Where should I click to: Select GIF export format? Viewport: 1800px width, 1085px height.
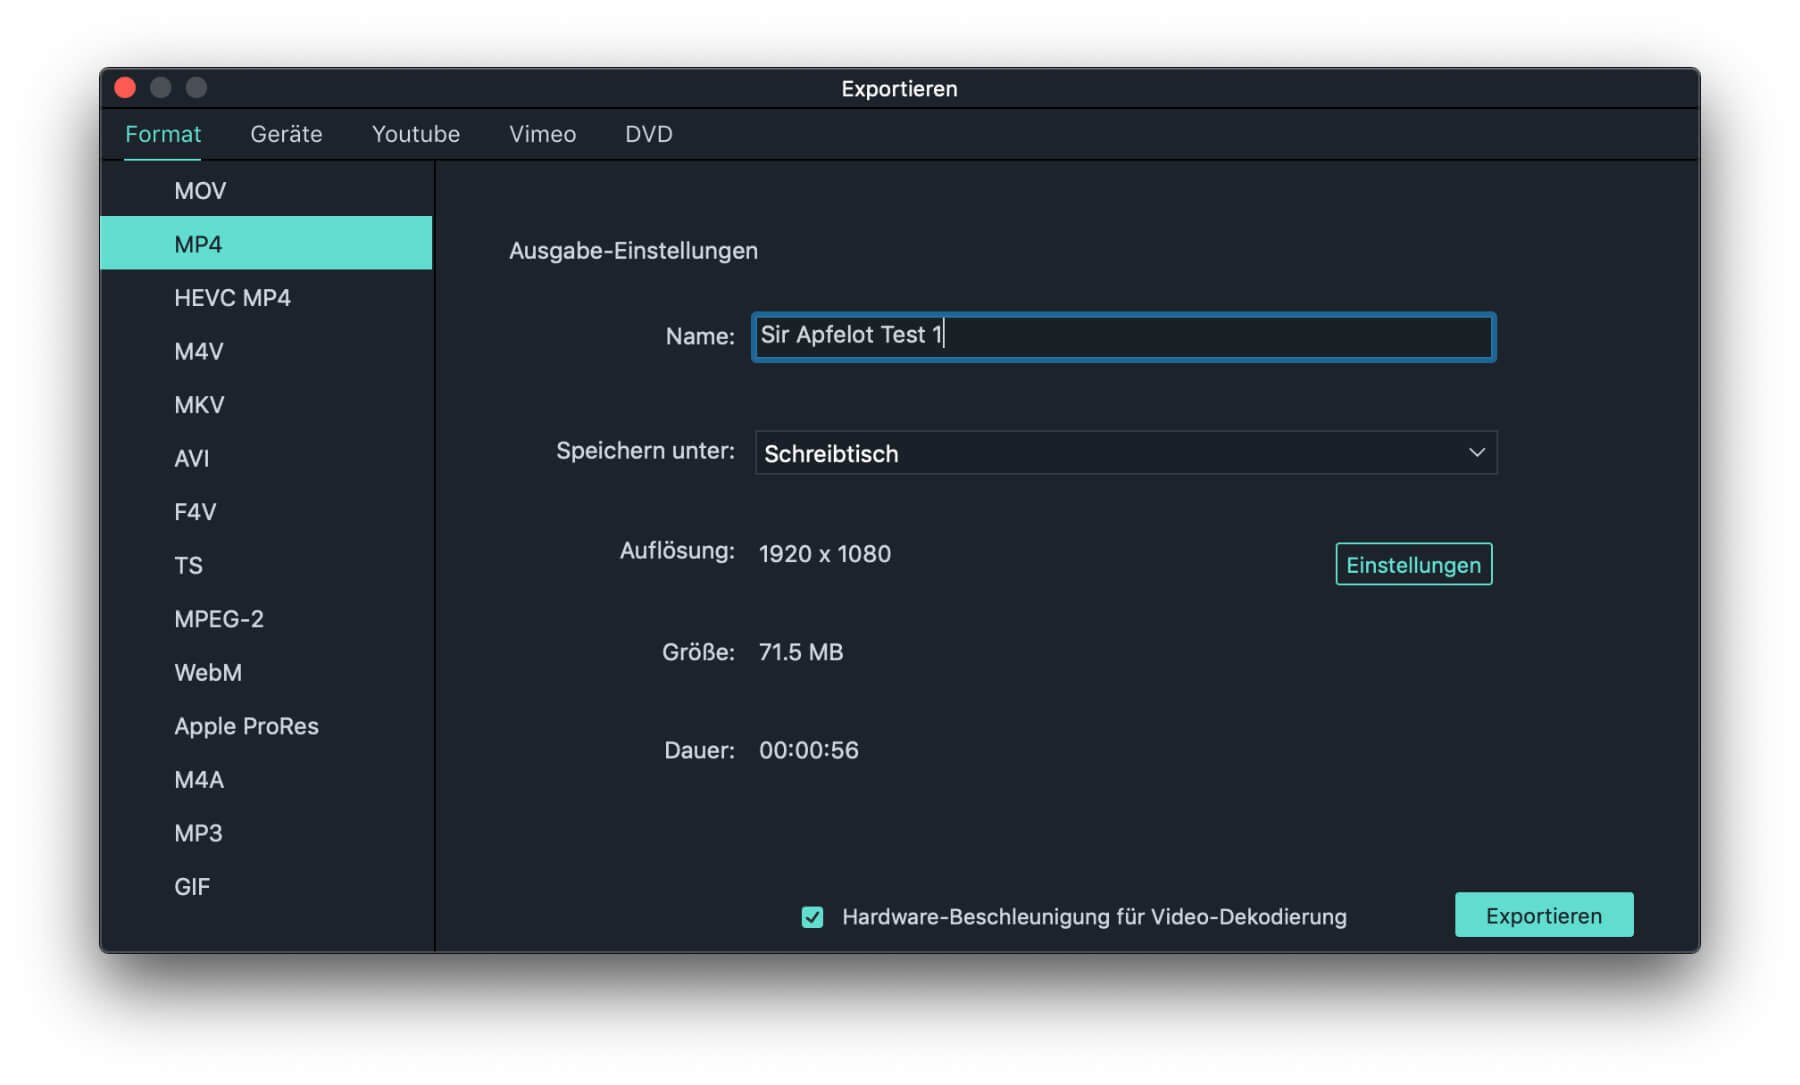pyautogui.click(x=266, y=886)
